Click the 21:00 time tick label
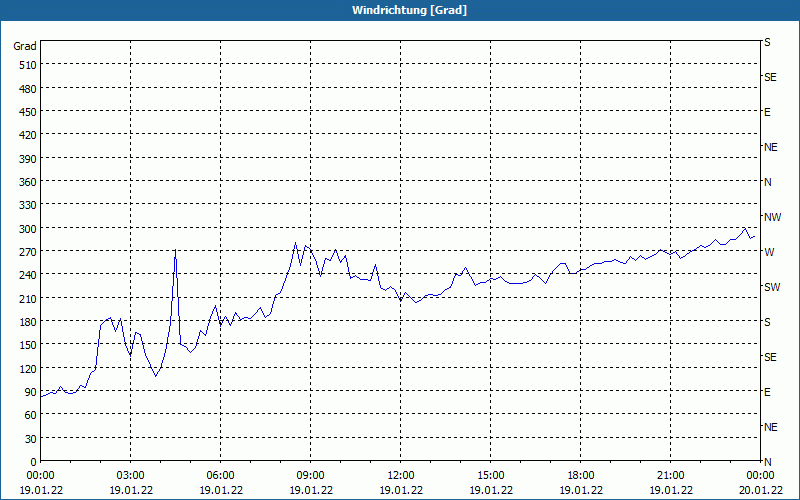This screenshot has height=500, width=800. 670,476
